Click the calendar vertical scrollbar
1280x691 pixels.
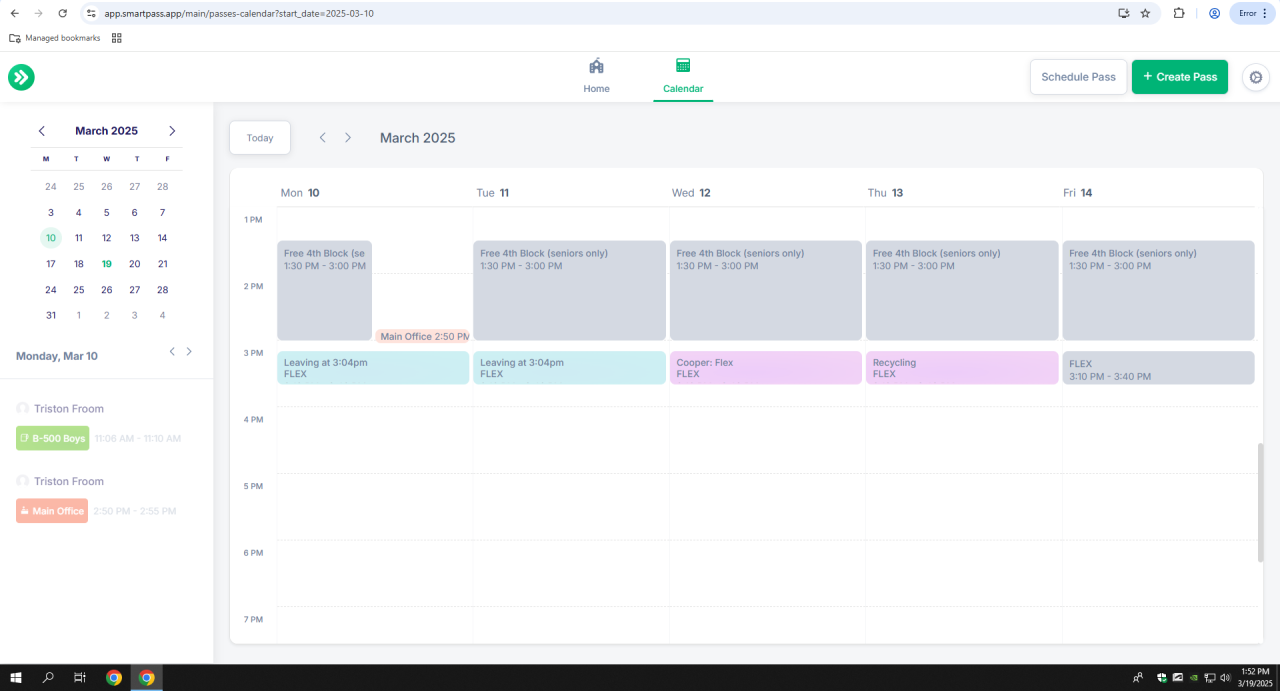1260,502
